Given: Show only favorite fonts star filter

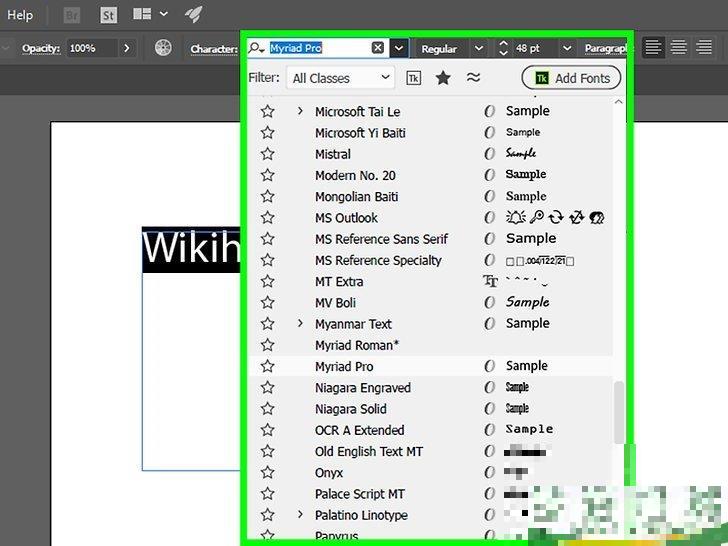Looking at the screenshot, I should coord(443,78).
